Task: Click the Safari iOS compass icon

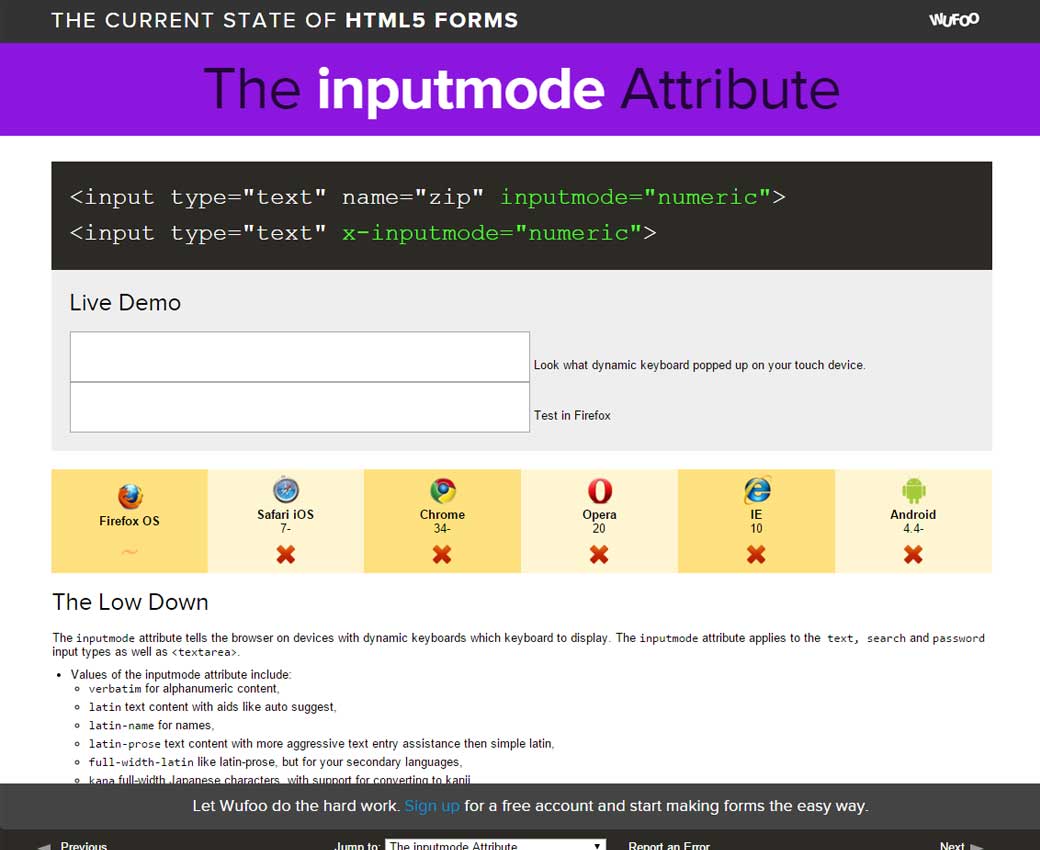Action: click(286, 490)
